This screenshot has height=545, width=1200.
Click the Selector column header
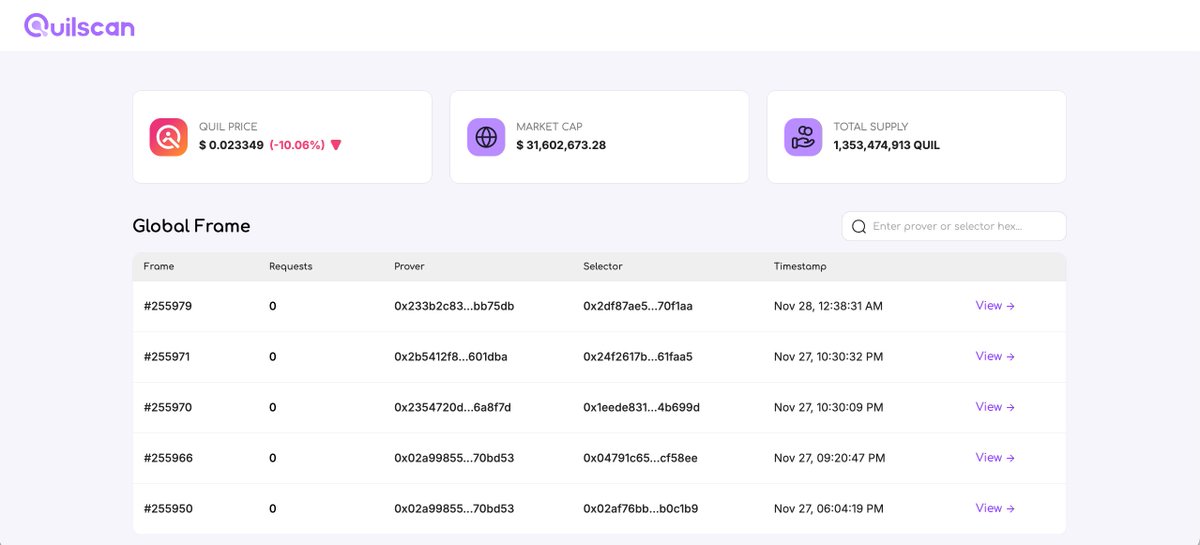pos(603,267)
